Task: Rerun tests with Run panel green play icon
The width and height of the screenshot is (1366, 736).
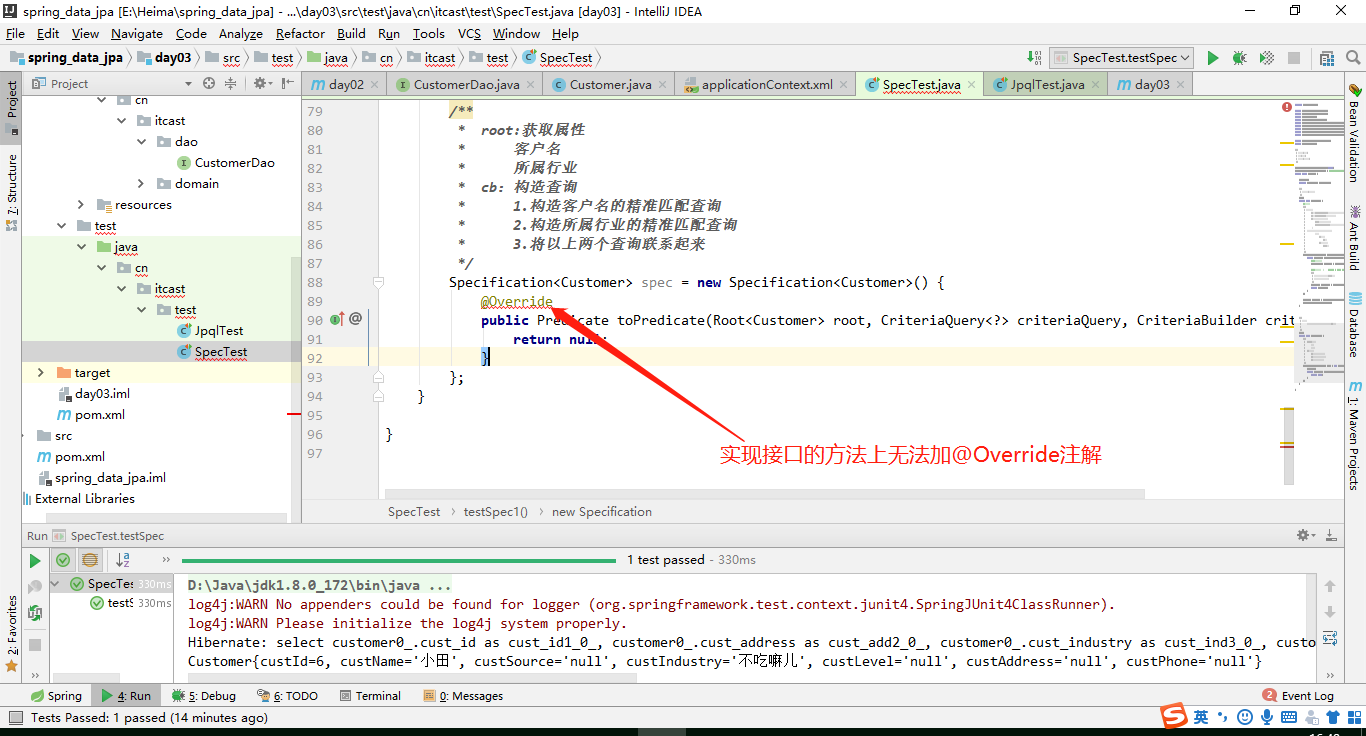Action: (35, 561)
